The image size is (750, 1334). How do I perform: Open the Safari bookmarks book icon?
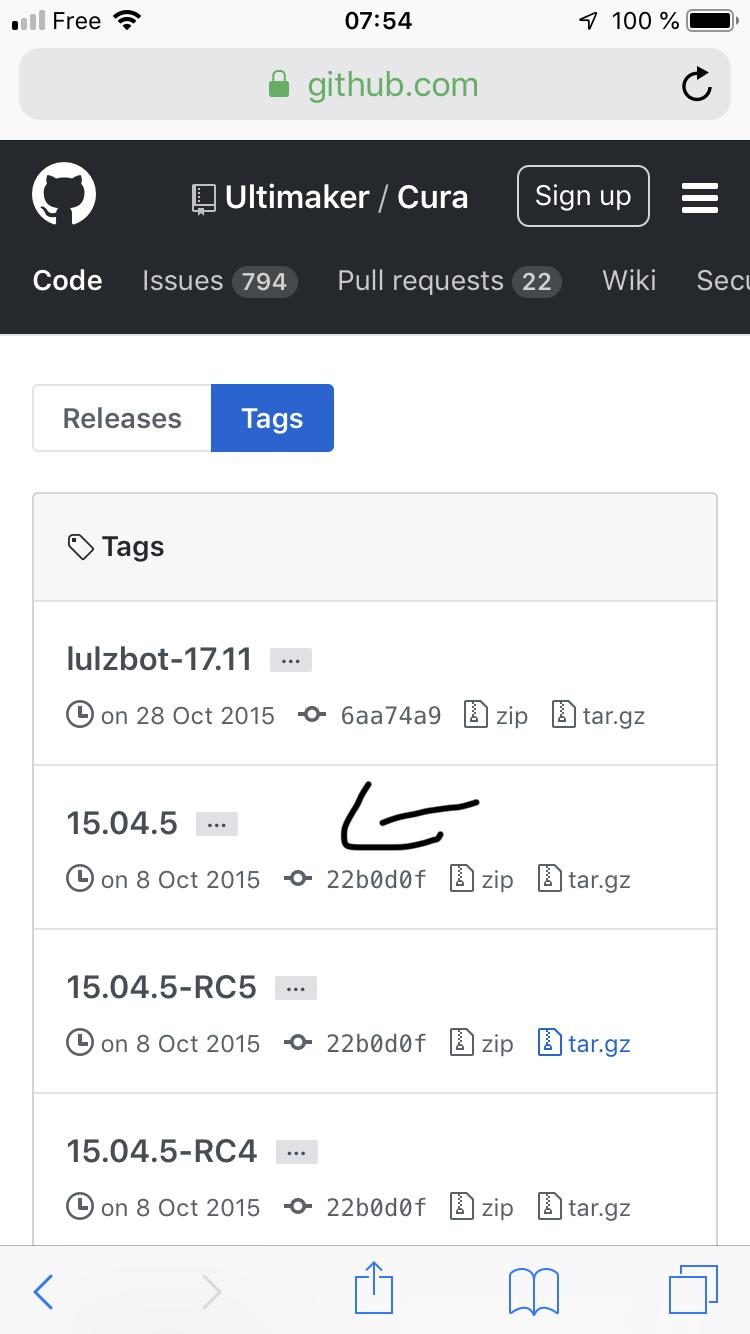tap(533, 1290)
